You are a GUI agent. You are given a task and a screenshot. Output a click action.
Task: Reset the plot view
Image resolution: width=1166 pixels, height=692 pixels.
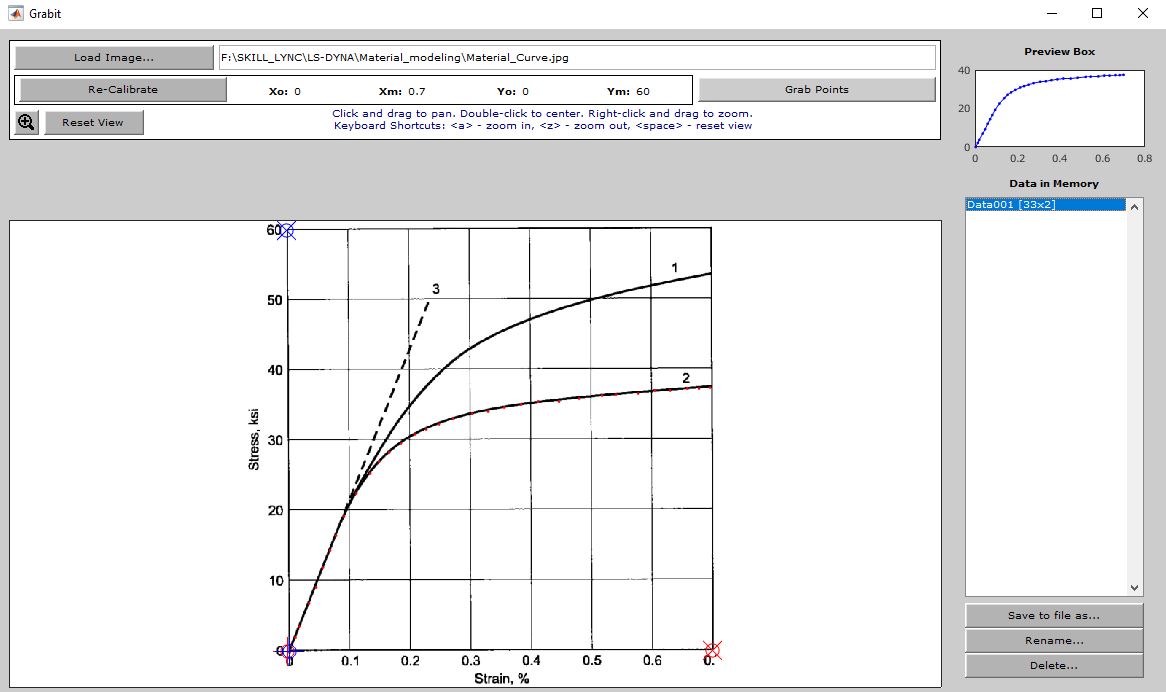tap(93, 122)
